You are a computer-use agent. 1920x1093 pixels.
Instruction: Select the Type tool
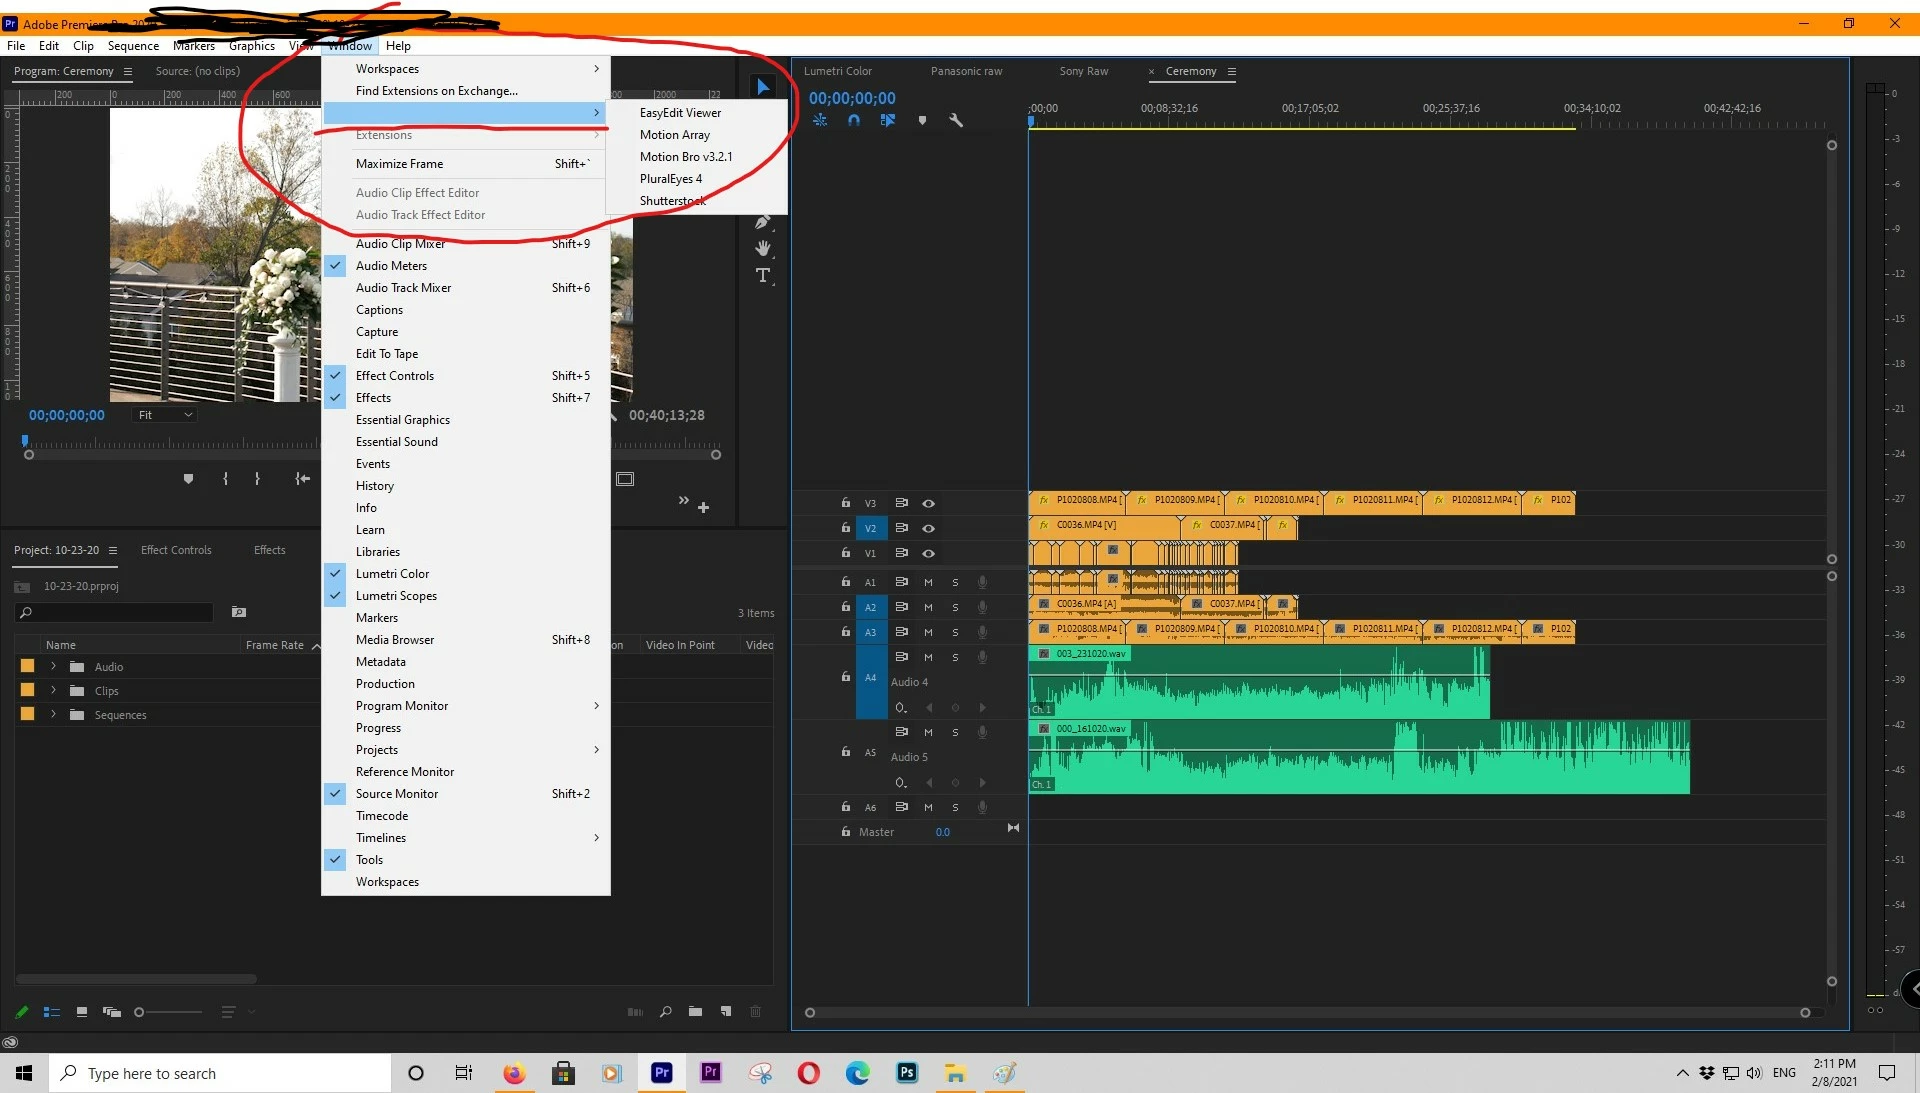(763, 275)
